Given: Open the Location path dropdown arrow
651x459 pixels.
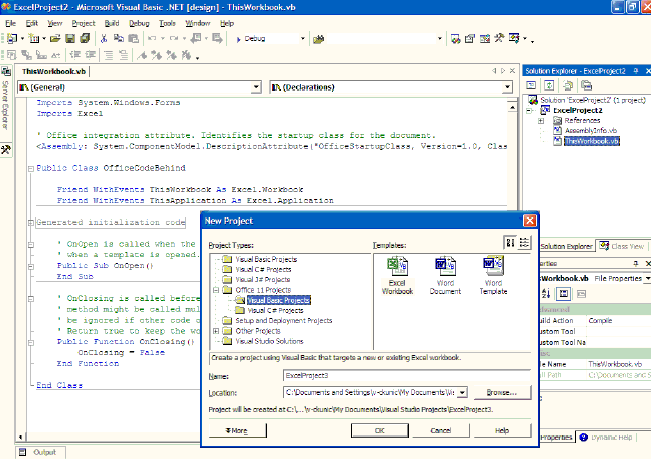Looking at the screenshot, I should click(463, 392).
